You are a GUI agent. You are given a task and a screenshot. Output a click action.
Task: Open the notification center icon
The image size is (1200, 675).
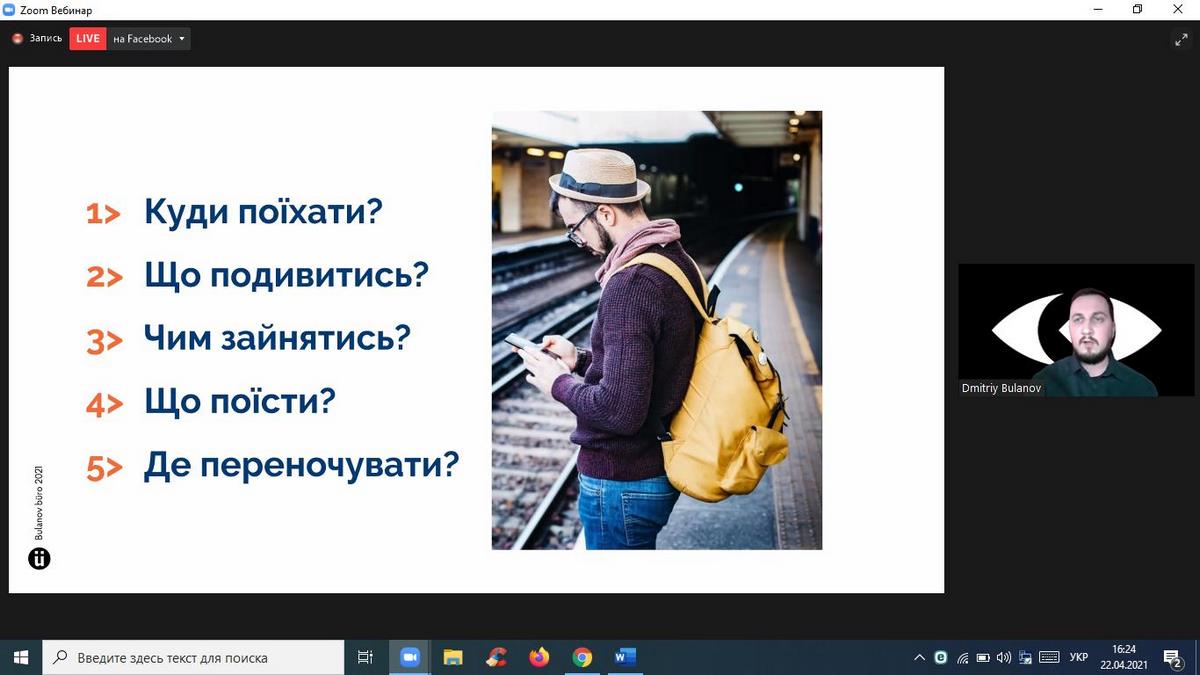1172,657
